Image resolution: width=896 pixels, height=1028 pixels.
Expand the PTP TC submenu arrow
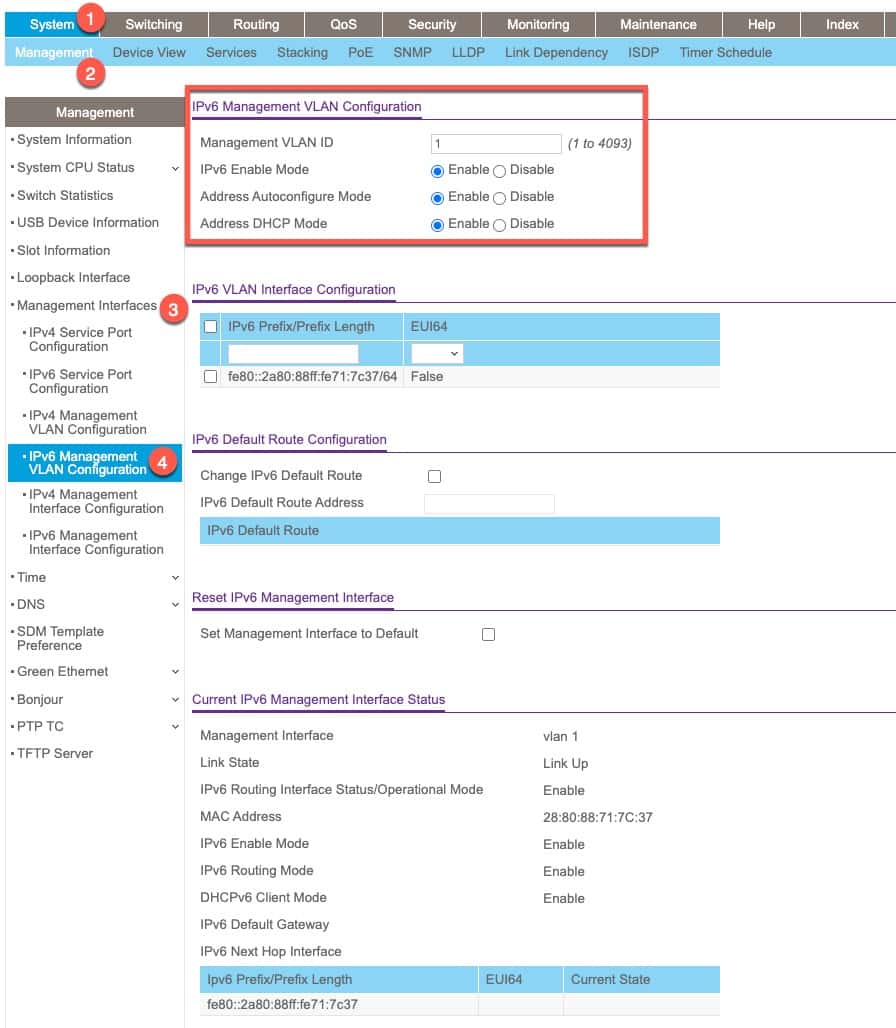(x=175, y=726)
